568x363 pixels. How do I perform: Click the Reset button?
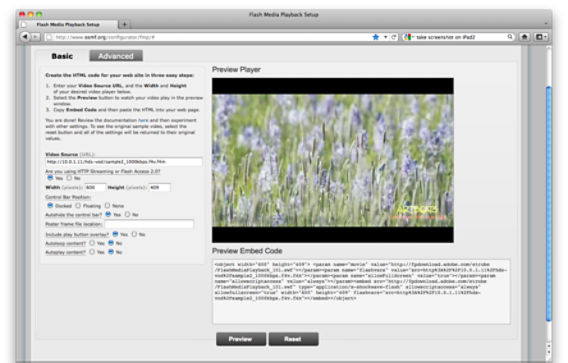pyautogui.click(x=293, y=339)
